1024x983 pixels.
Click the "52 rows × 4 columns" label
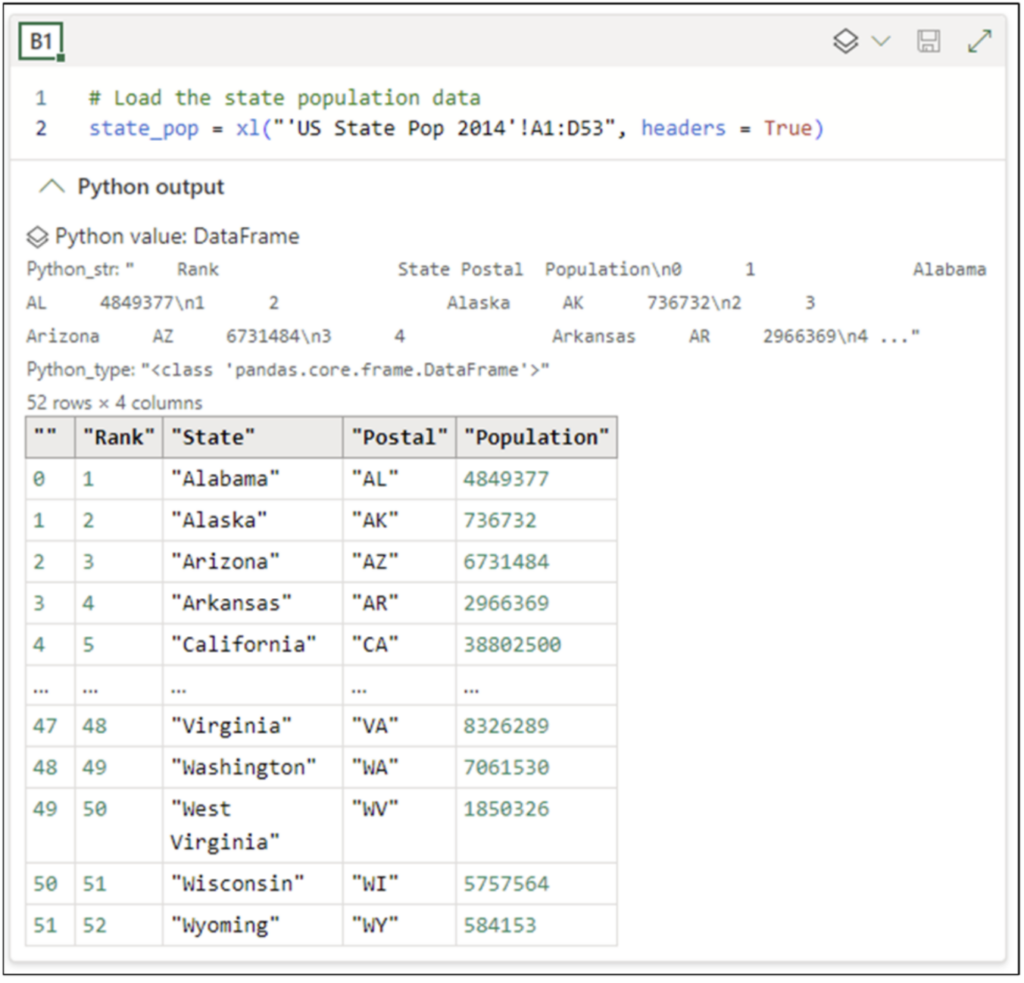(114, 403)
